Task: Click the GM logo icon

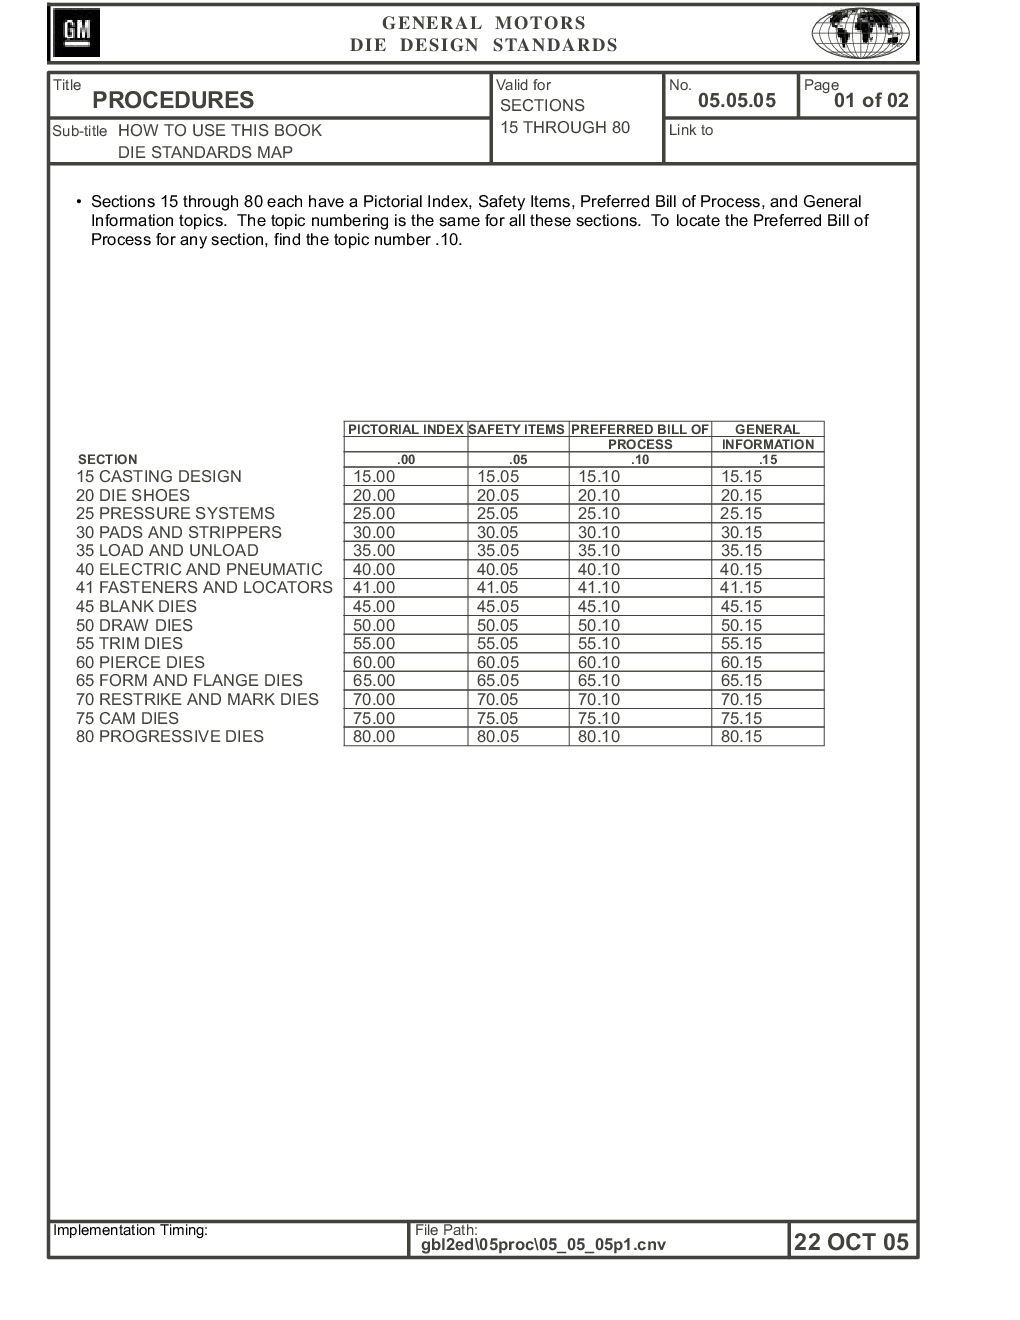Action: 76,34
